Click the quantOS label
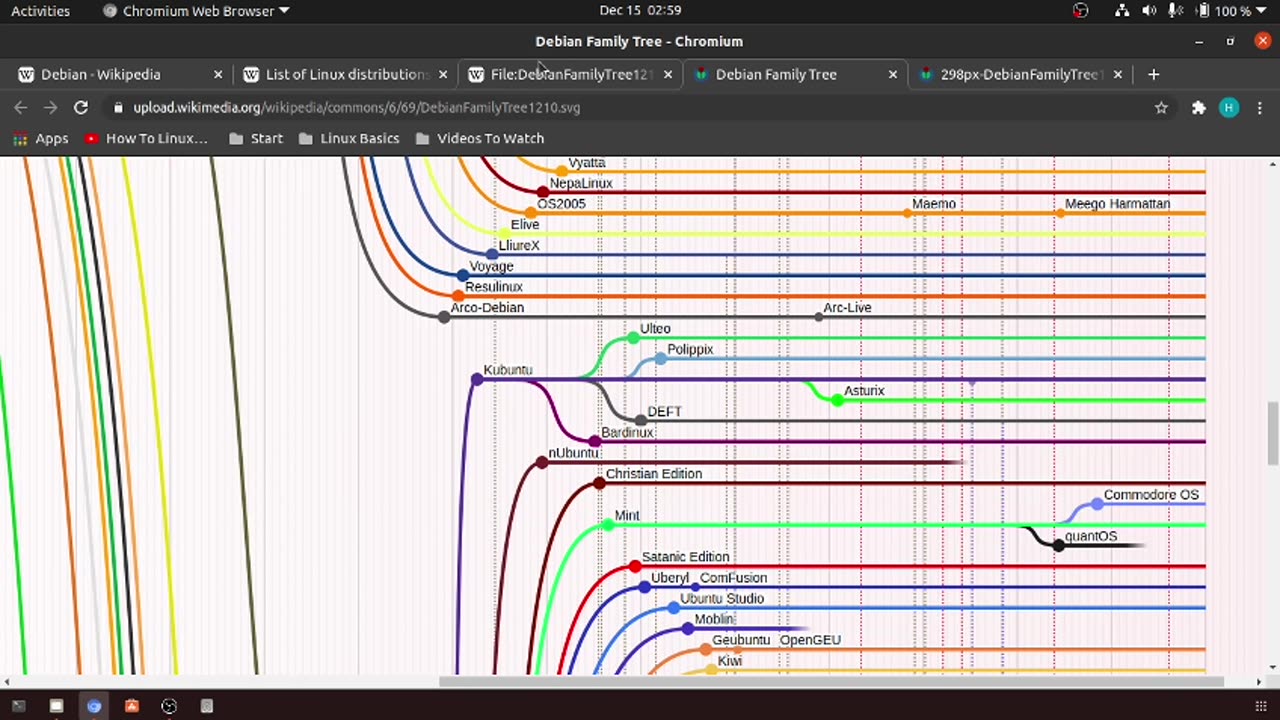This screenshot has width=1280, height=720. point(1091,536)
